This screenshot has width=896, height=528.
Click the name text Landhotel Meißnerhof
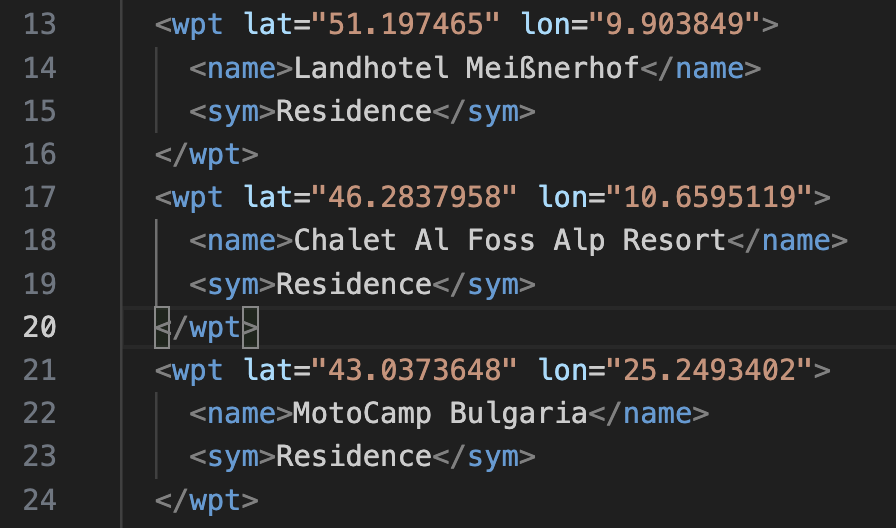point(466,68)
